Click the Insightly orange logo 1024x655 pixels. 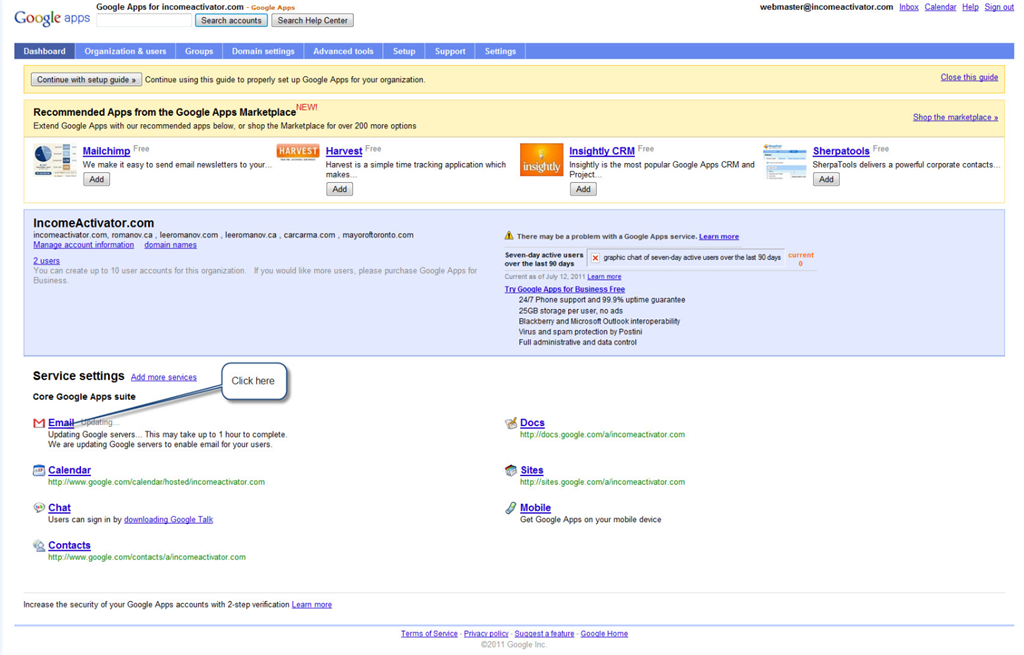pos(541,160)
